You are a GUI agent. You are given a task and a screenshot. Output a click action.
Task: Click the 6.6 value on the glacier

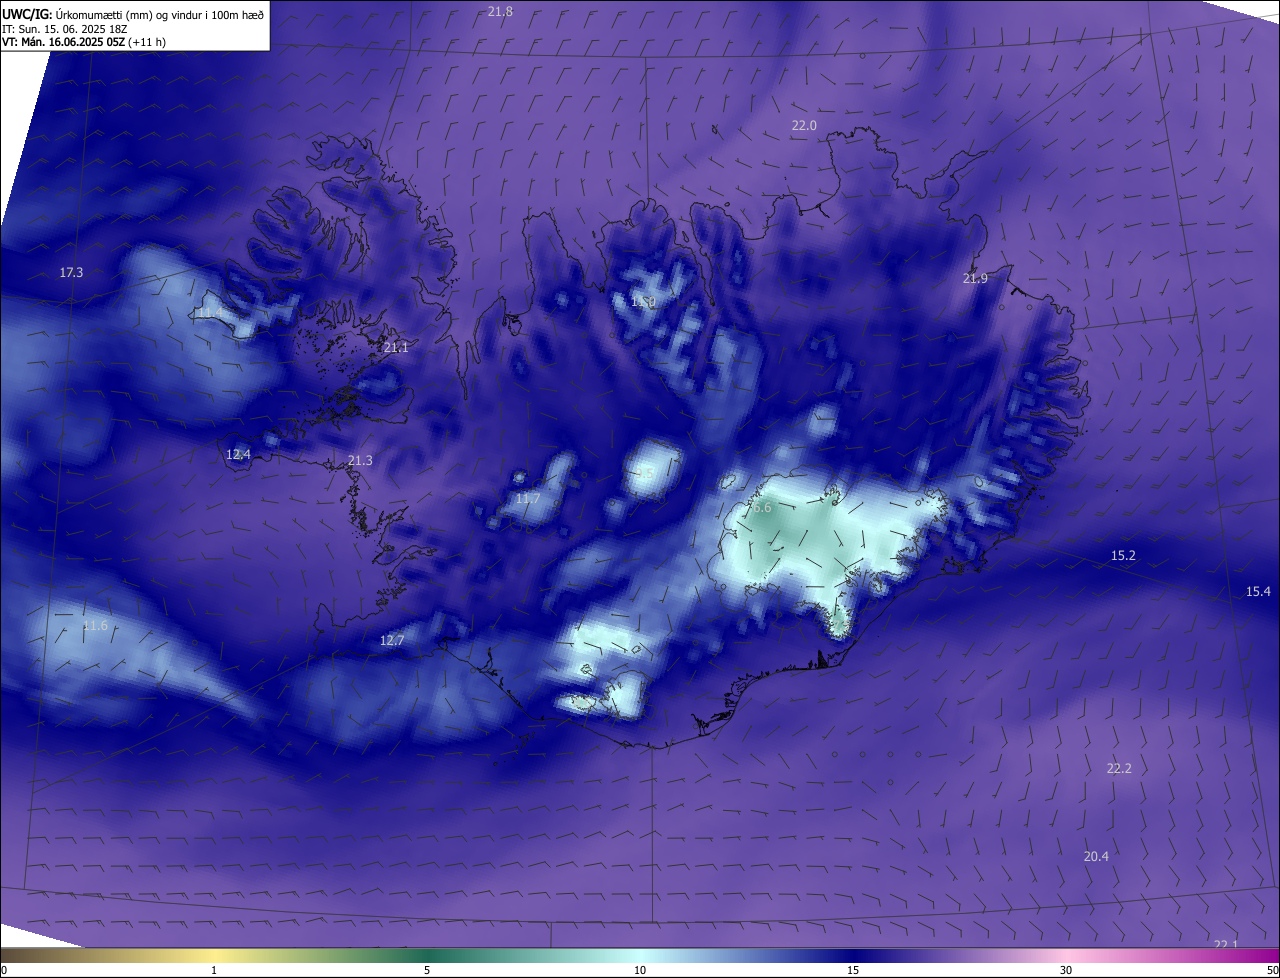[762, 507]
